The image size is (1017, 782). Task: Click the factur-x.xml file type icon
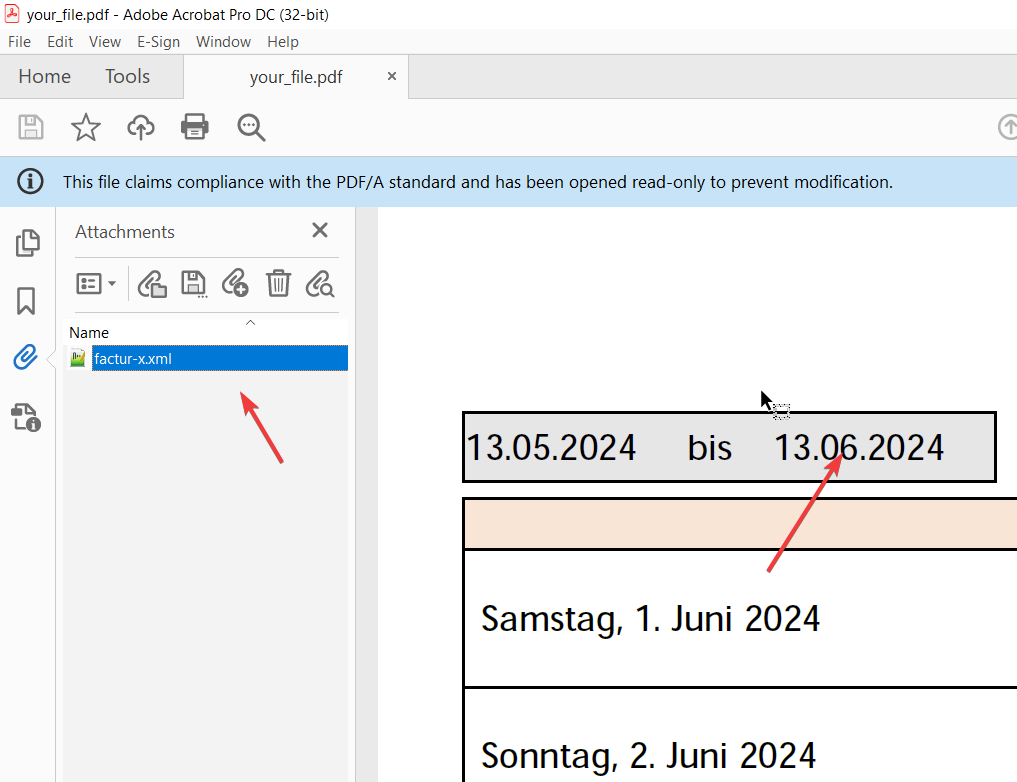click(x=78, y=358)
